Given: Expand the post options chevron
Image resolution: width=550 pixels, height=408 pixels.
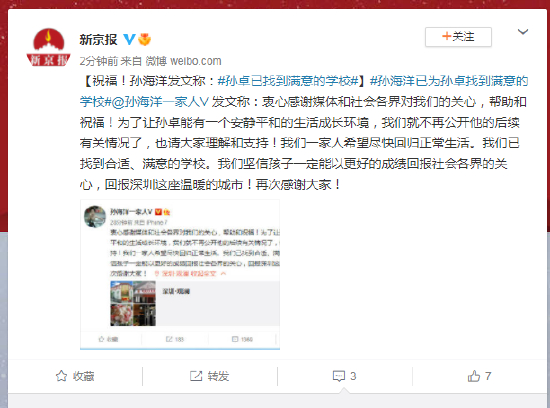Looking at the screenshot, I should [523, 32].
